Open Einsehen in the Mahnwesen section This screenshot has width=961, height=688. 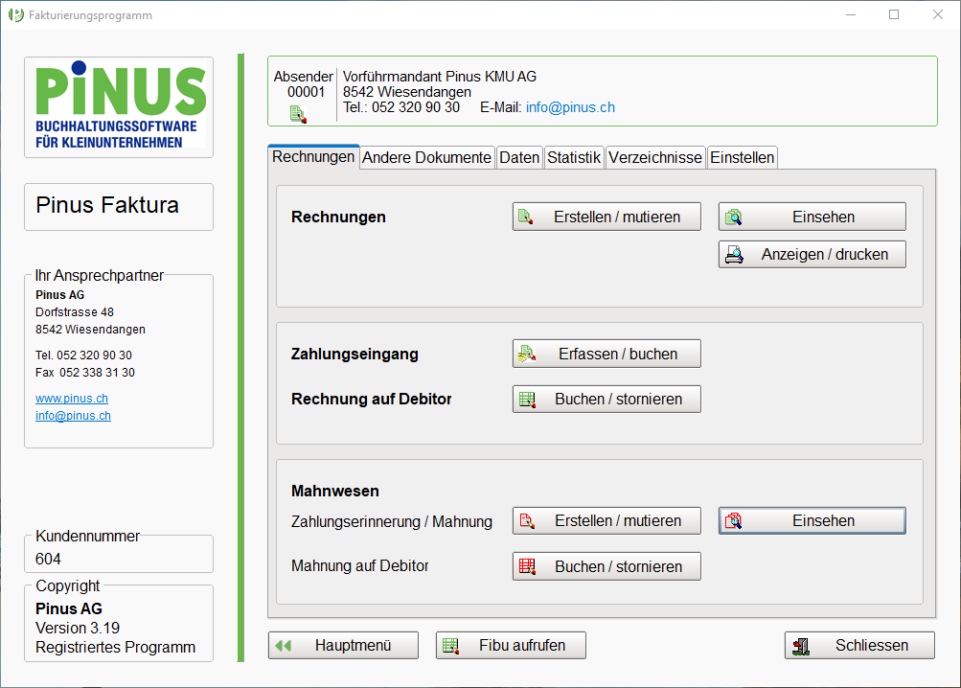[811, 521]
